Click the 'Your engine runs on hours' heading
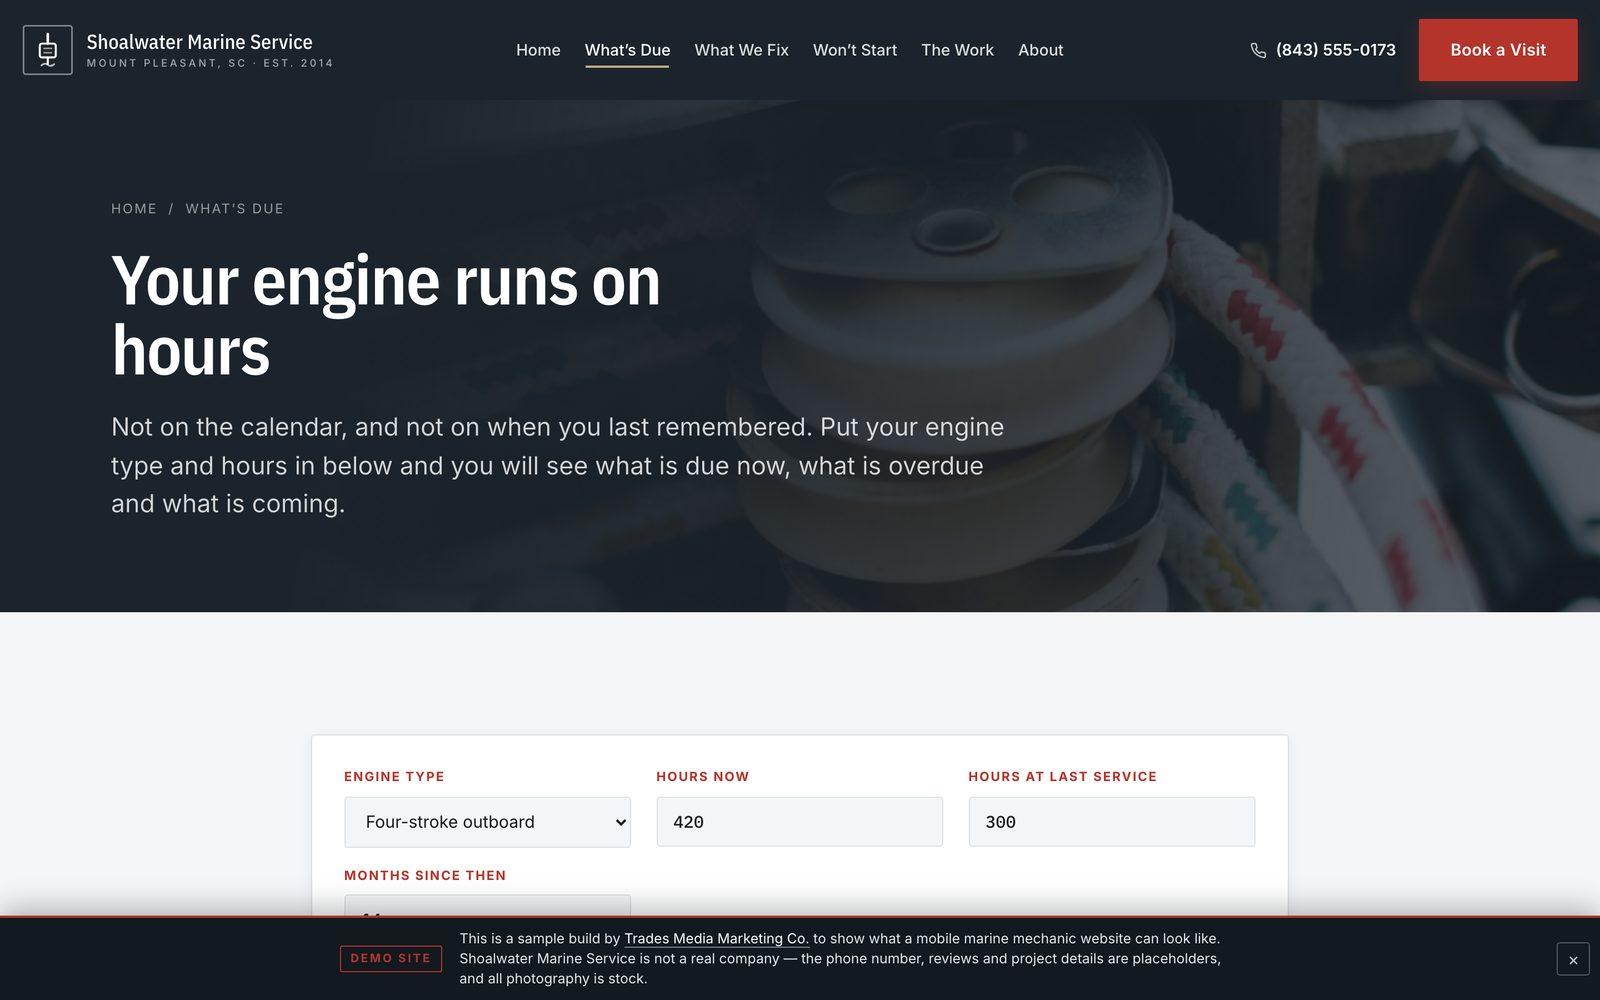Image resolution: width=1600 pixels, height=1000 pixels. point(386,316)
